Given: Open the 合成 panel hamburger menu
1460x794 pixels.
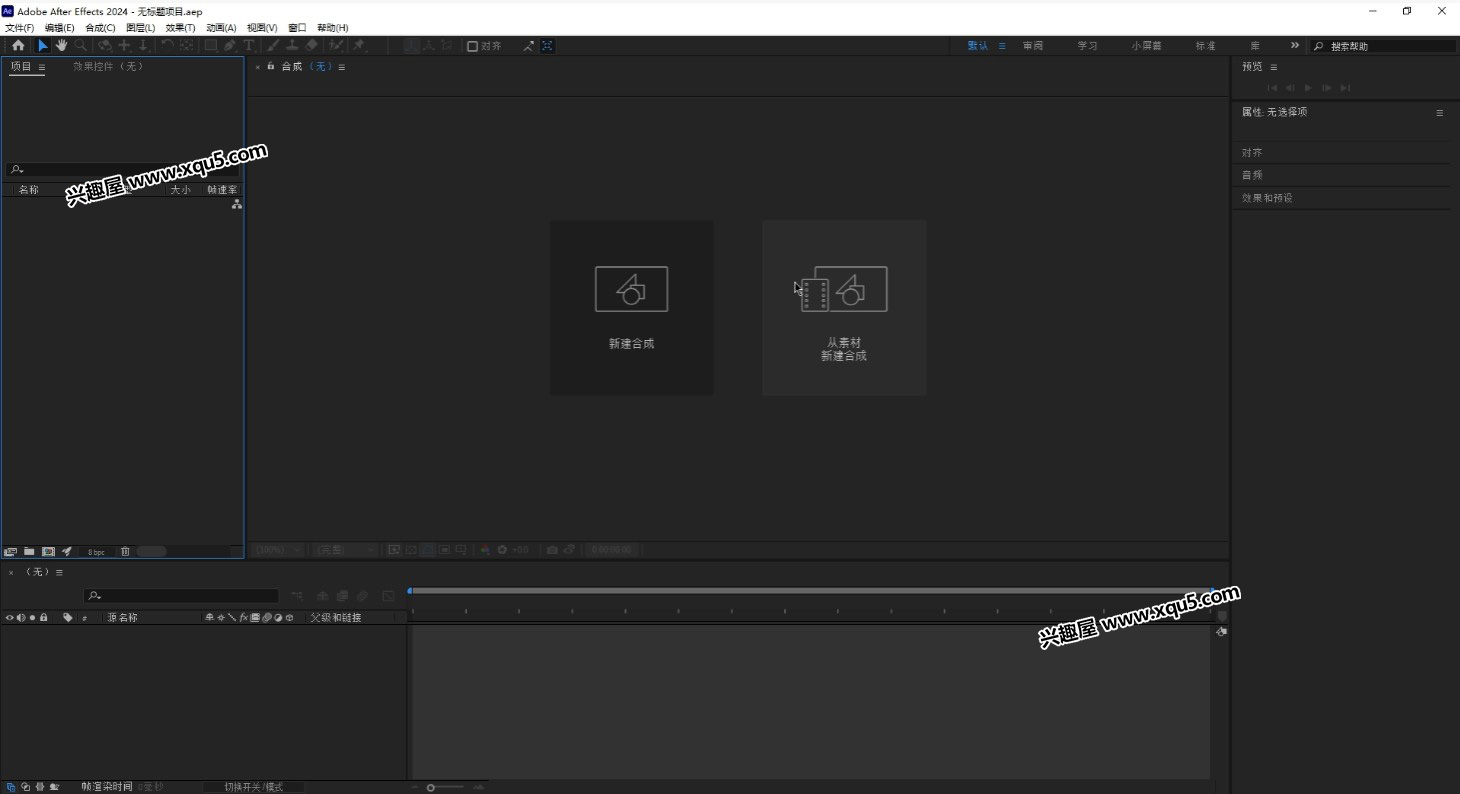Looking at the screenshot, I should pos(342,67).
